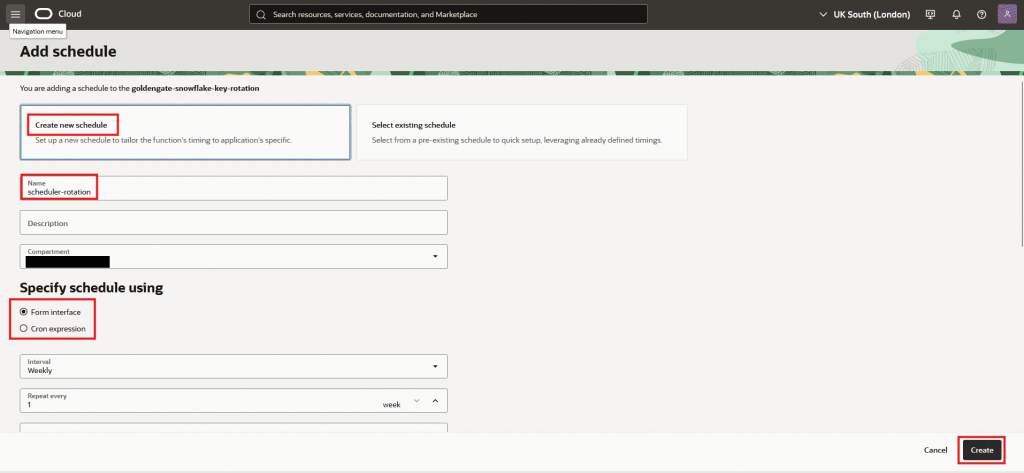This screenshot has width=1024, height=473.
Task: Open the notifications bell
Action: coord(956,14)
